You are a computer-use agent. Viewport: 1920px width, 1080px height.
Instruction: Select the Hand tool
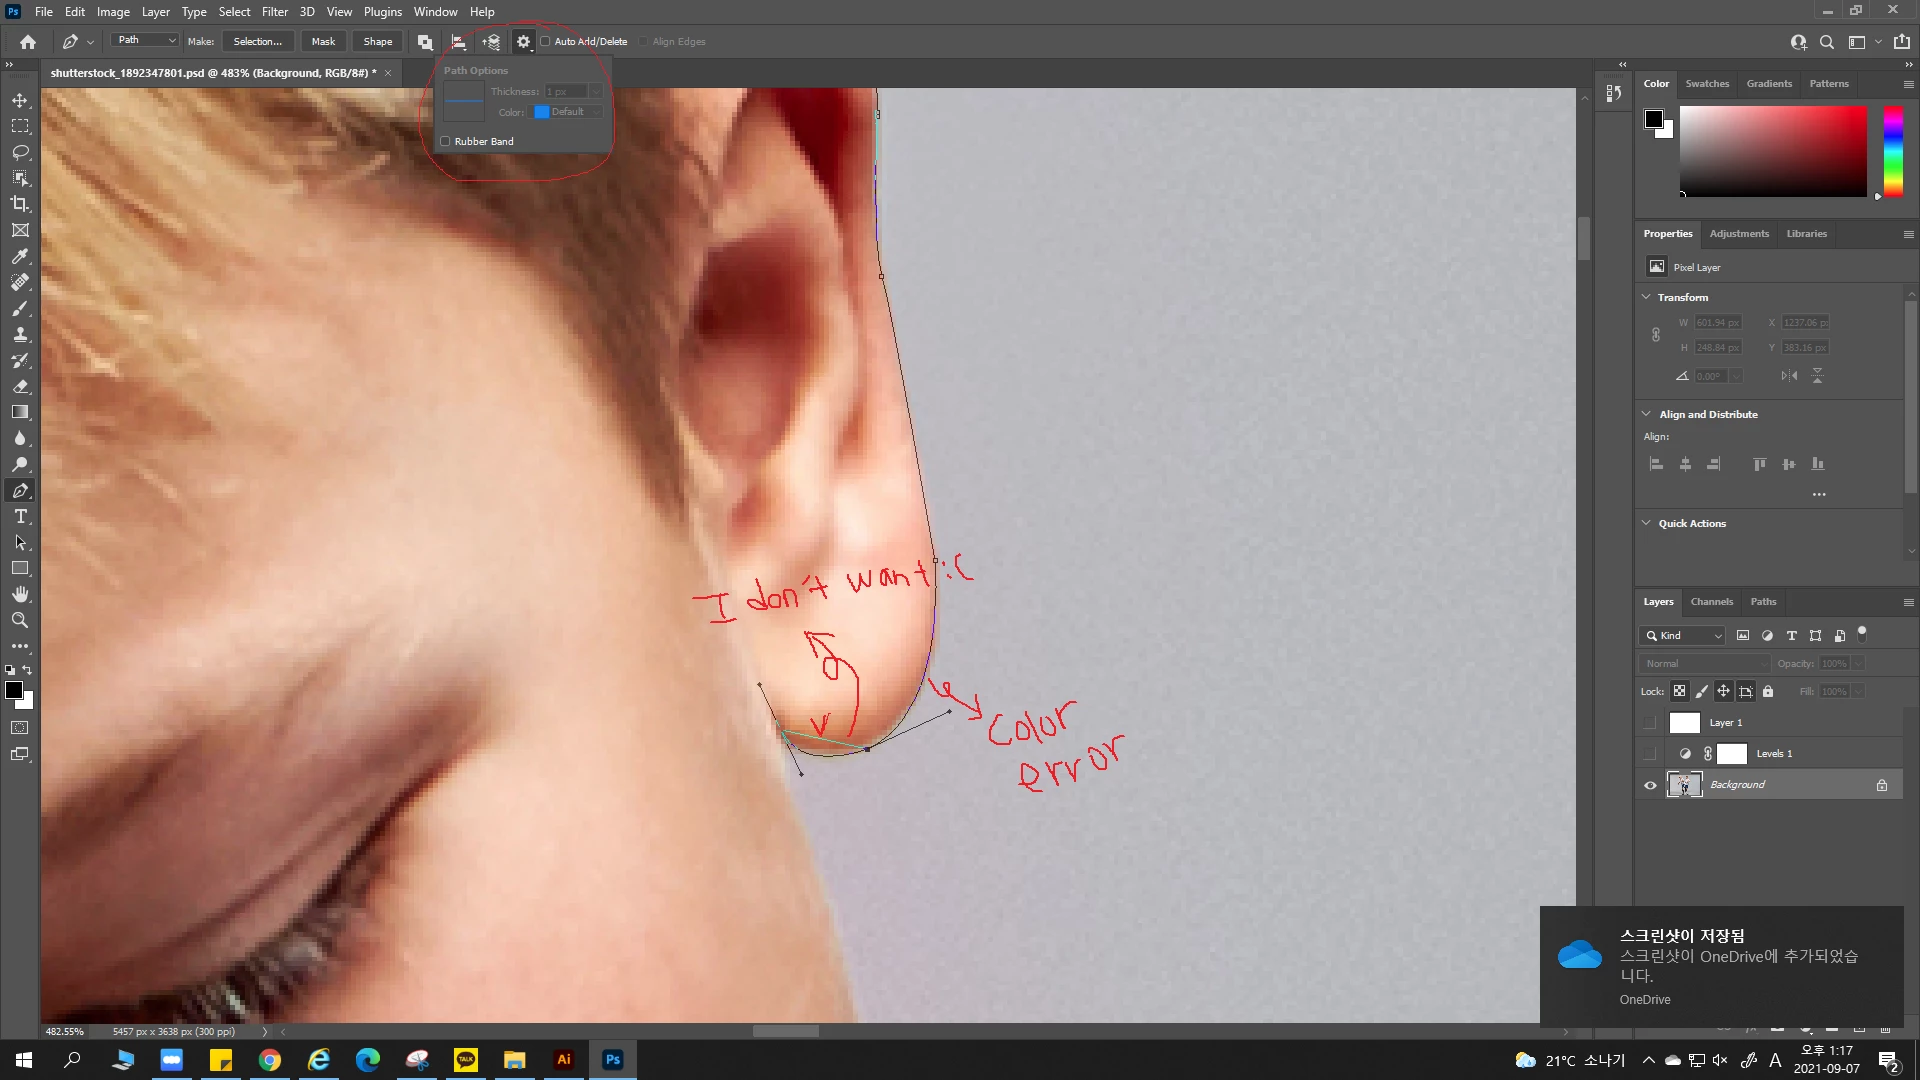tap(20, 594)
